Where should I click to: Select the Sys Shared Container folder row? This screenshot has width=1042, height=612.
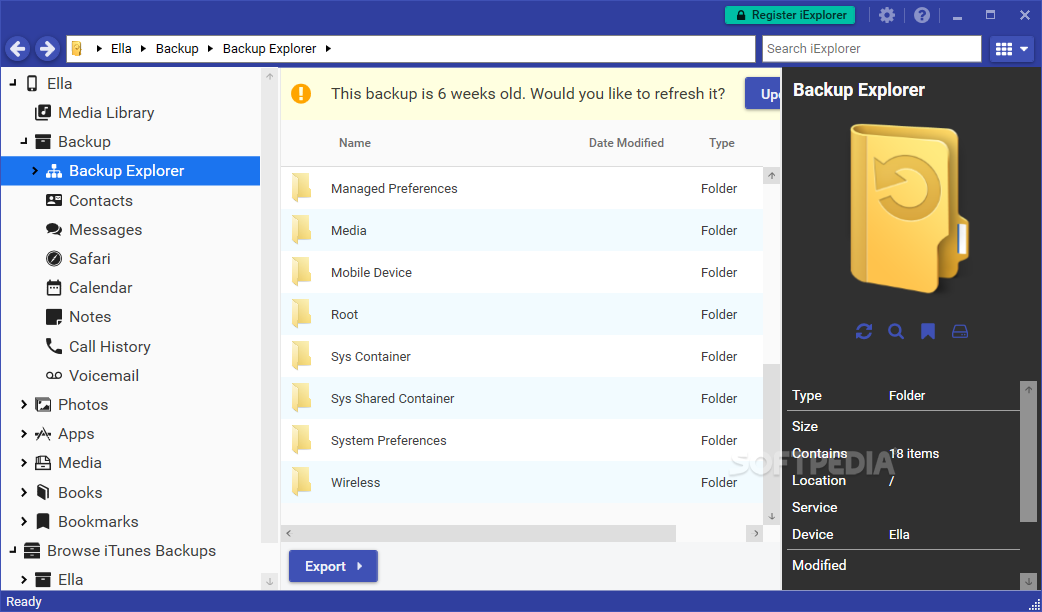coord(522,398)
